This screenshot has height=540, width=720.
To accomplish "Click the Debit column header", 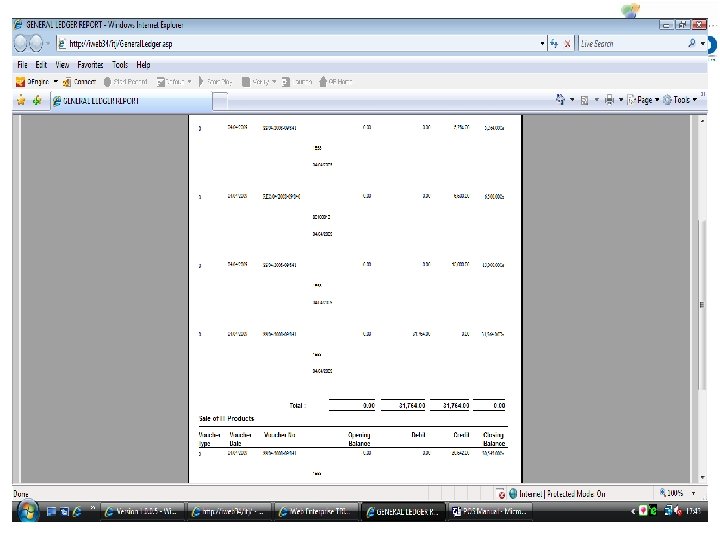I will coord(418,434).
